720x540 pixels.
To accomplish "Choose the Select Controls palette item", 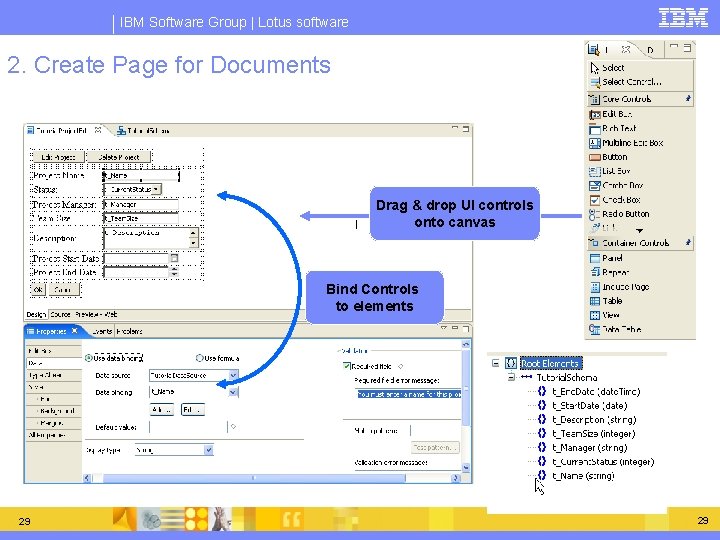I will pyautogui.click(x=626, y=82).
